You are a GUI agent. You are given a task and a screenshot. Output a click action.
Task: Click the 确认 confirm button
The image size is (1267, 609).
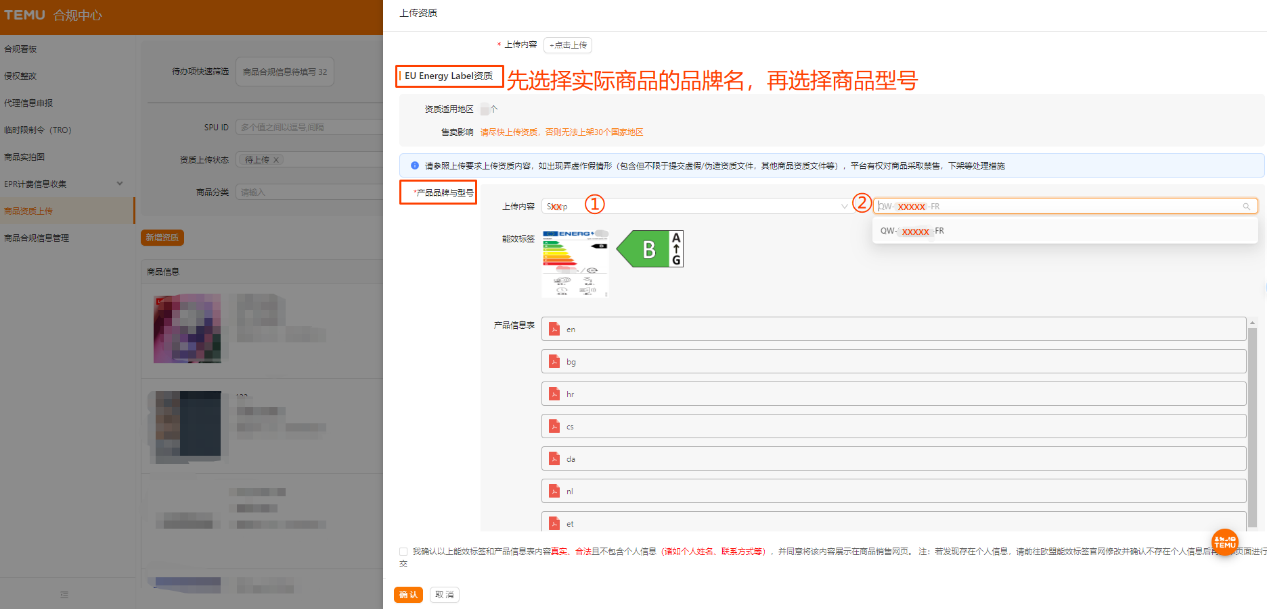point(407,593)
